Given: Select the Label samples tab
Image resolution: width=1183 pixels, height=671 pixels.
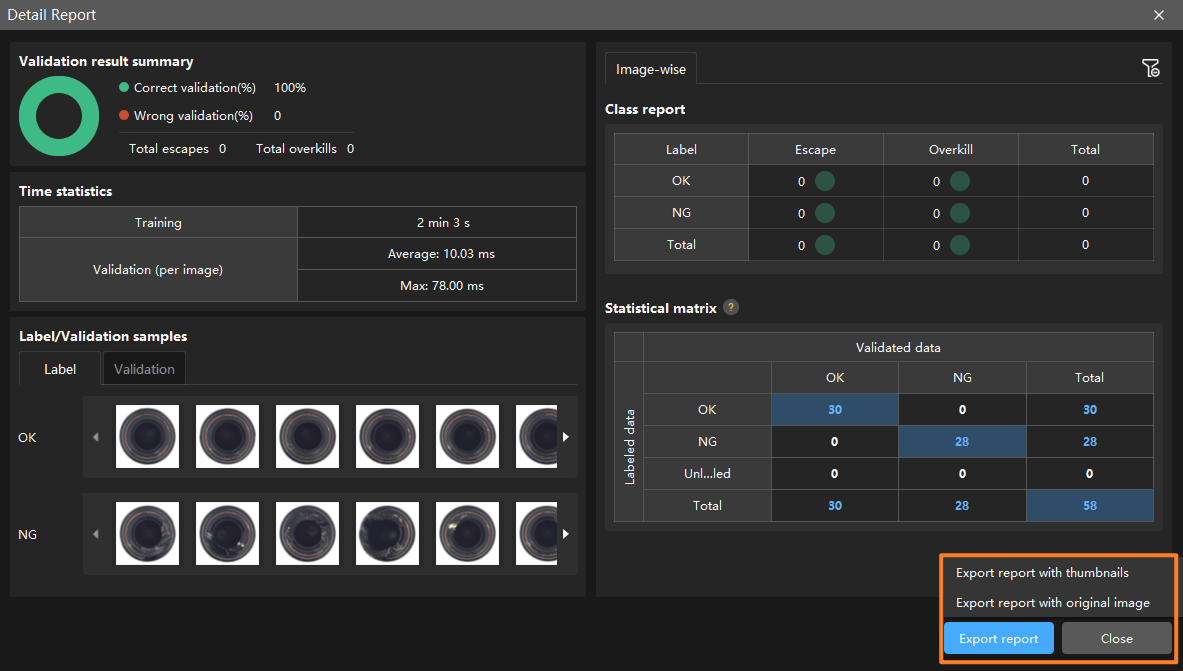Looking at the screenshot, I should click(60, 369).
